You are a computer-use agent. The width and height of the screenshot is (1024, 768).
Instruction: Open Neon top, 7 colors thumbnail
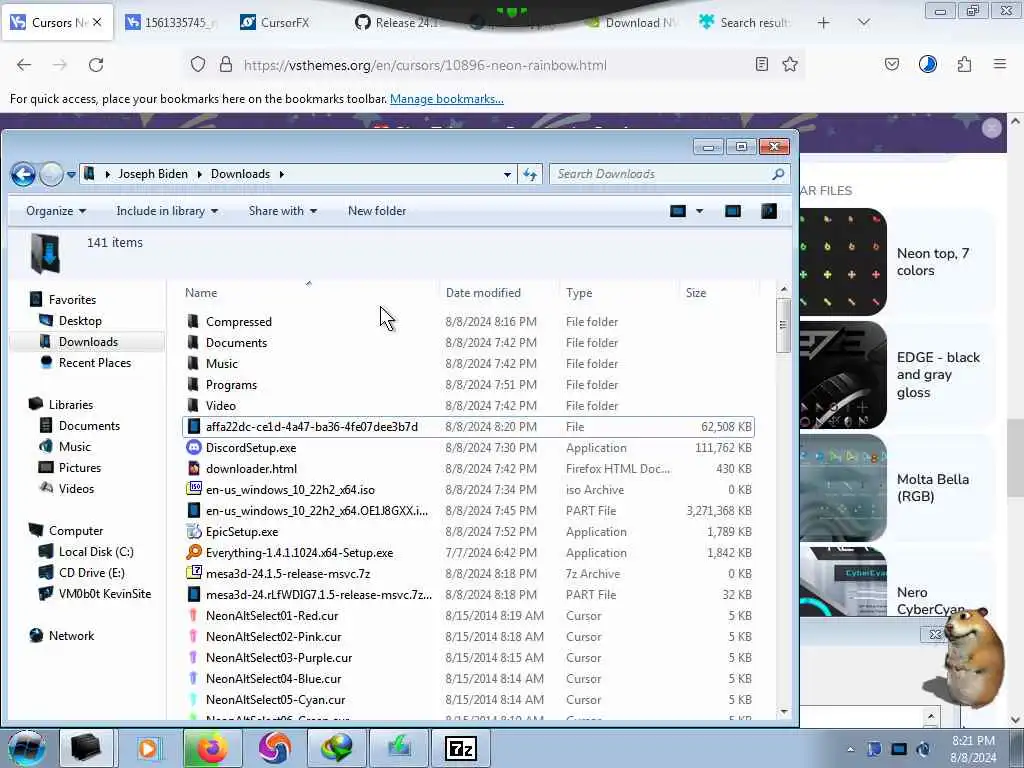(842, 262)
